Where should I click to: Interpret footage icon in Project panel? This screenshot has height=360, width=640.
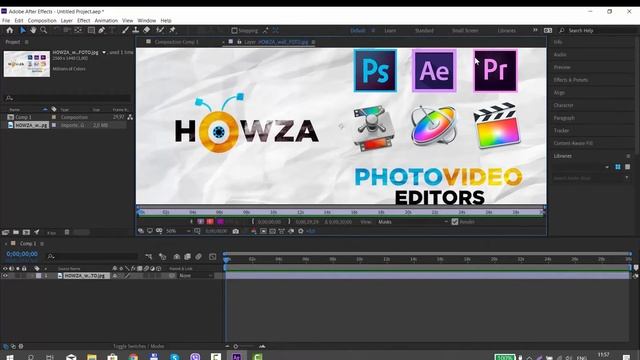click(5, 232)
